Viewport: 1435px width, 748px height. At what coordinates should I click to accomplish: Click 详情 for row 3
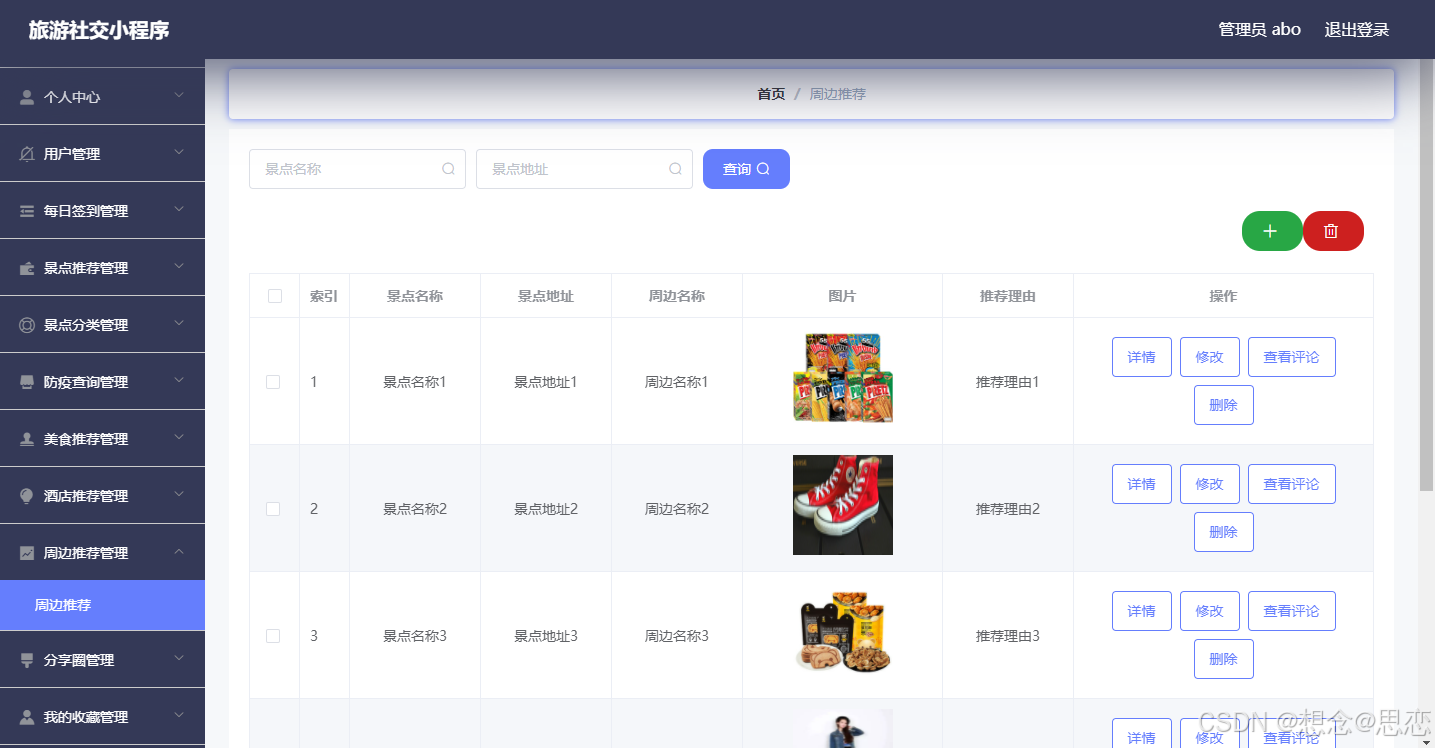tap(1142, 611)
